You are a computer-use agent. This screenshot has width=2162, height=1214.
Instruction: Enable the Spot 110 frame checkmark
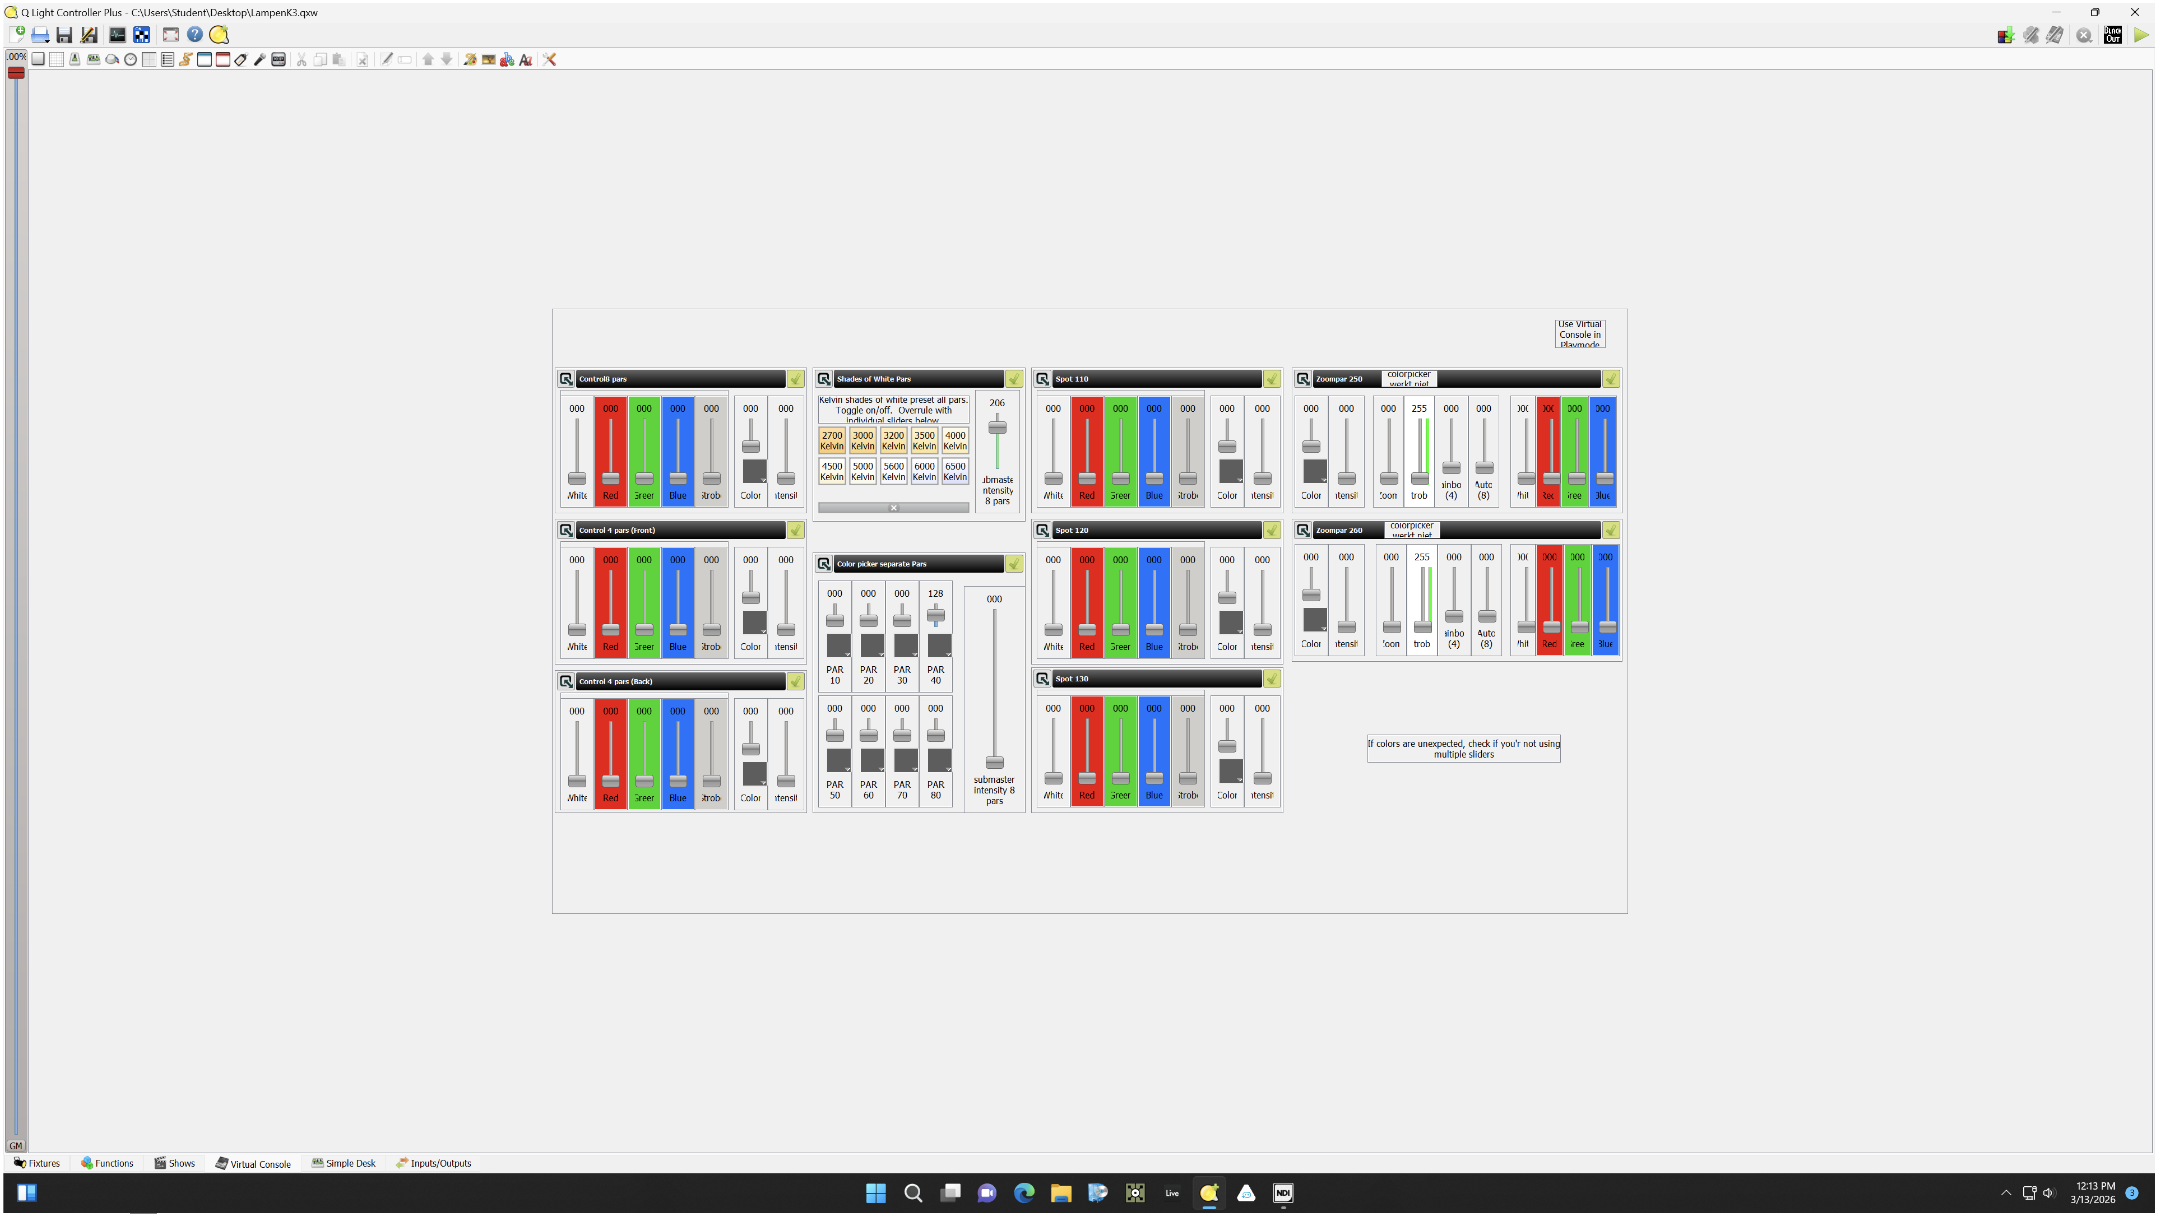(x=1272, y=379)
